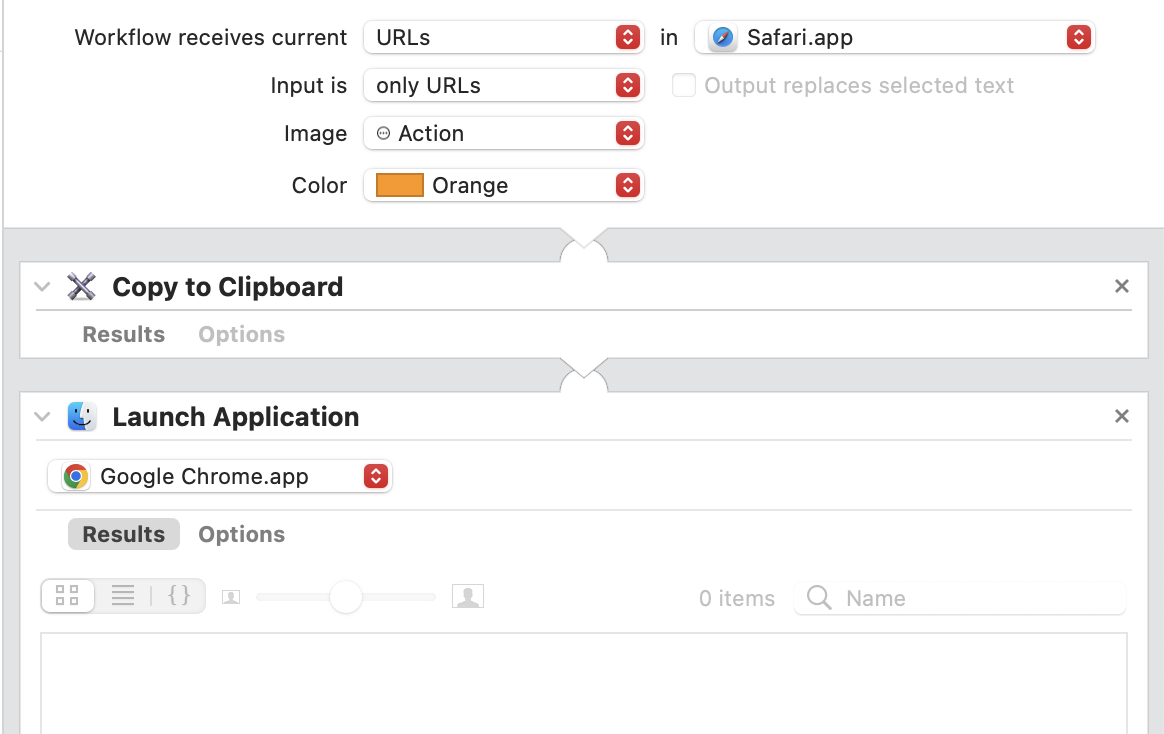Click the Name search field
The width and height of the screenshot is (1164, 734).
(x=960, y=598)
